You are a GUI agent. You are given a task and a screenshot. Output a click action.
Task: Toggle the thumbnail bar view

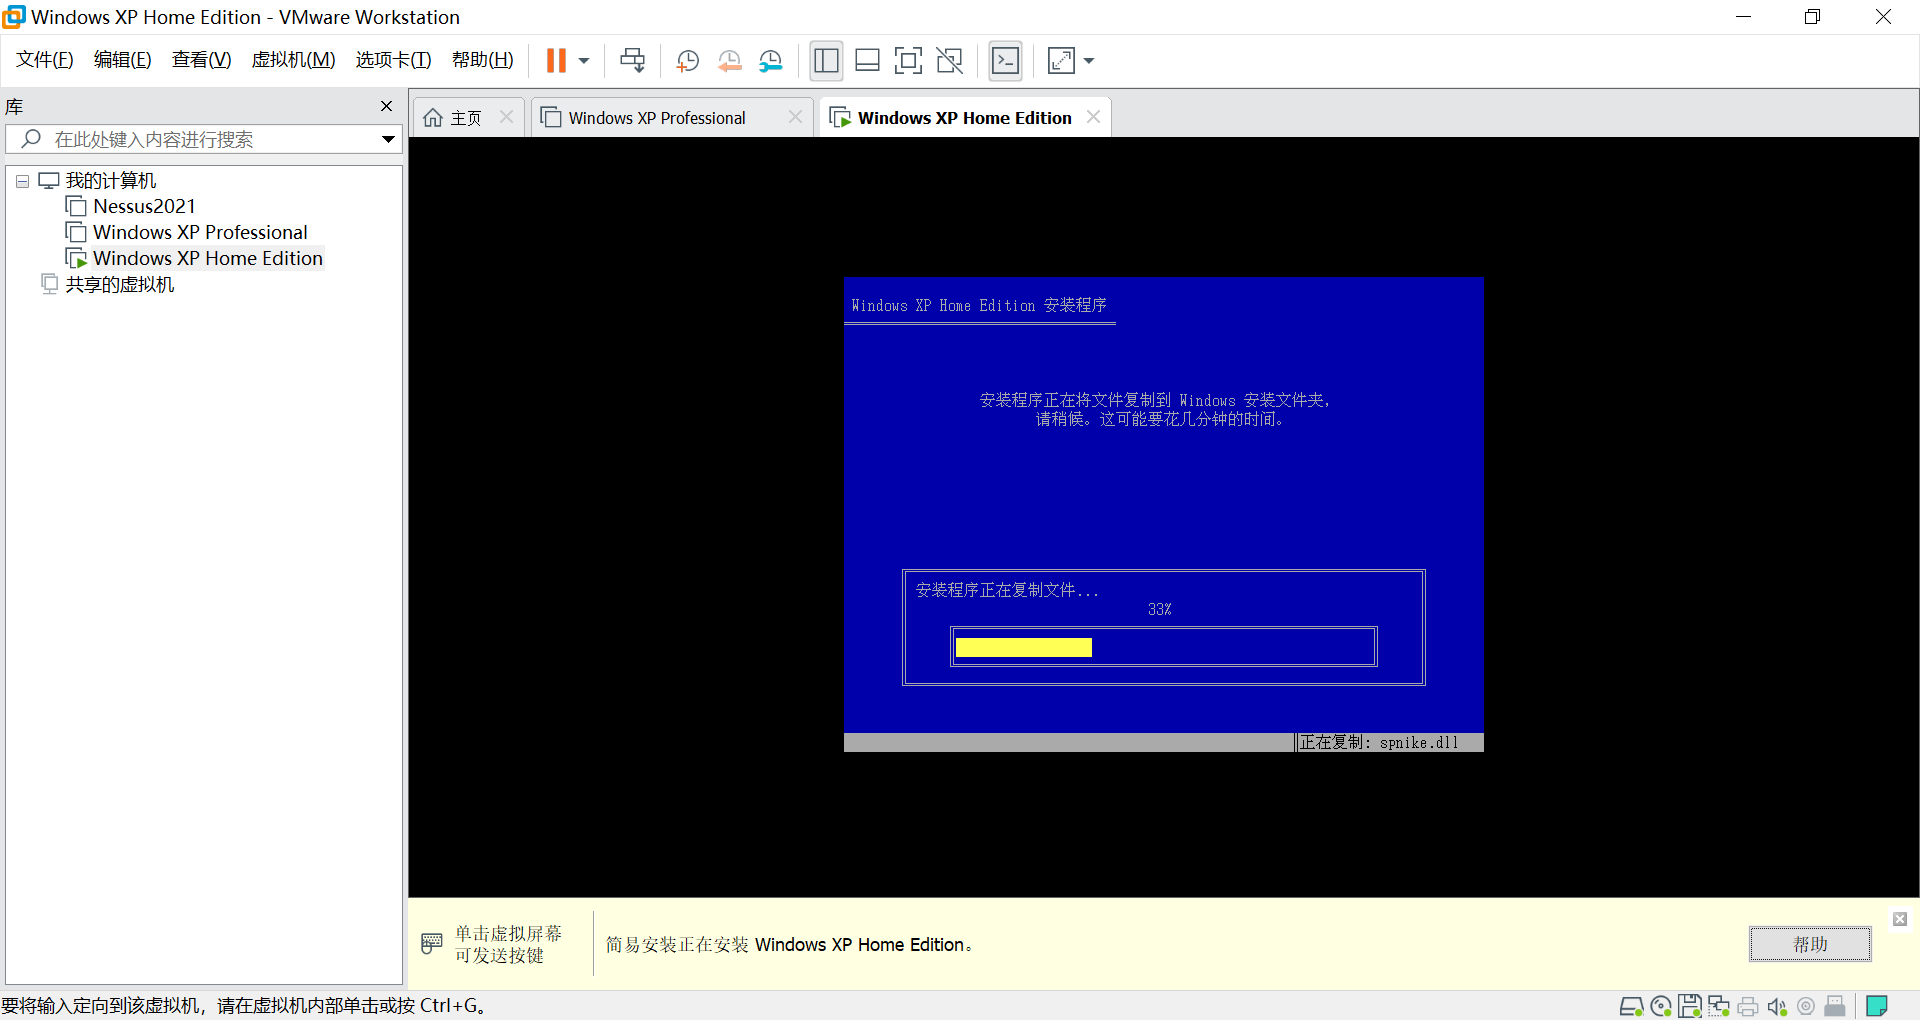click(x=867, y=61)
